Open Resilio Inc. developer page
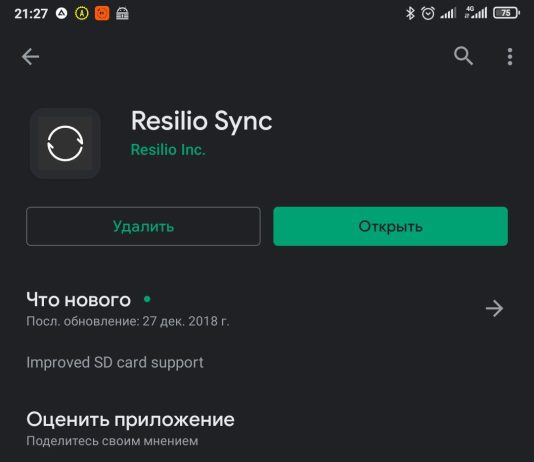This screenshot has width=534, height=462. point(168,150)
